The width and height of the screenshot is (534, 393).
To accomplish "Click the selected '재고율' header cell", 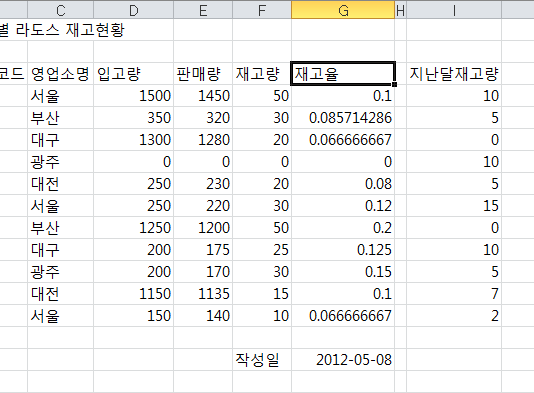I will [343, 74].
